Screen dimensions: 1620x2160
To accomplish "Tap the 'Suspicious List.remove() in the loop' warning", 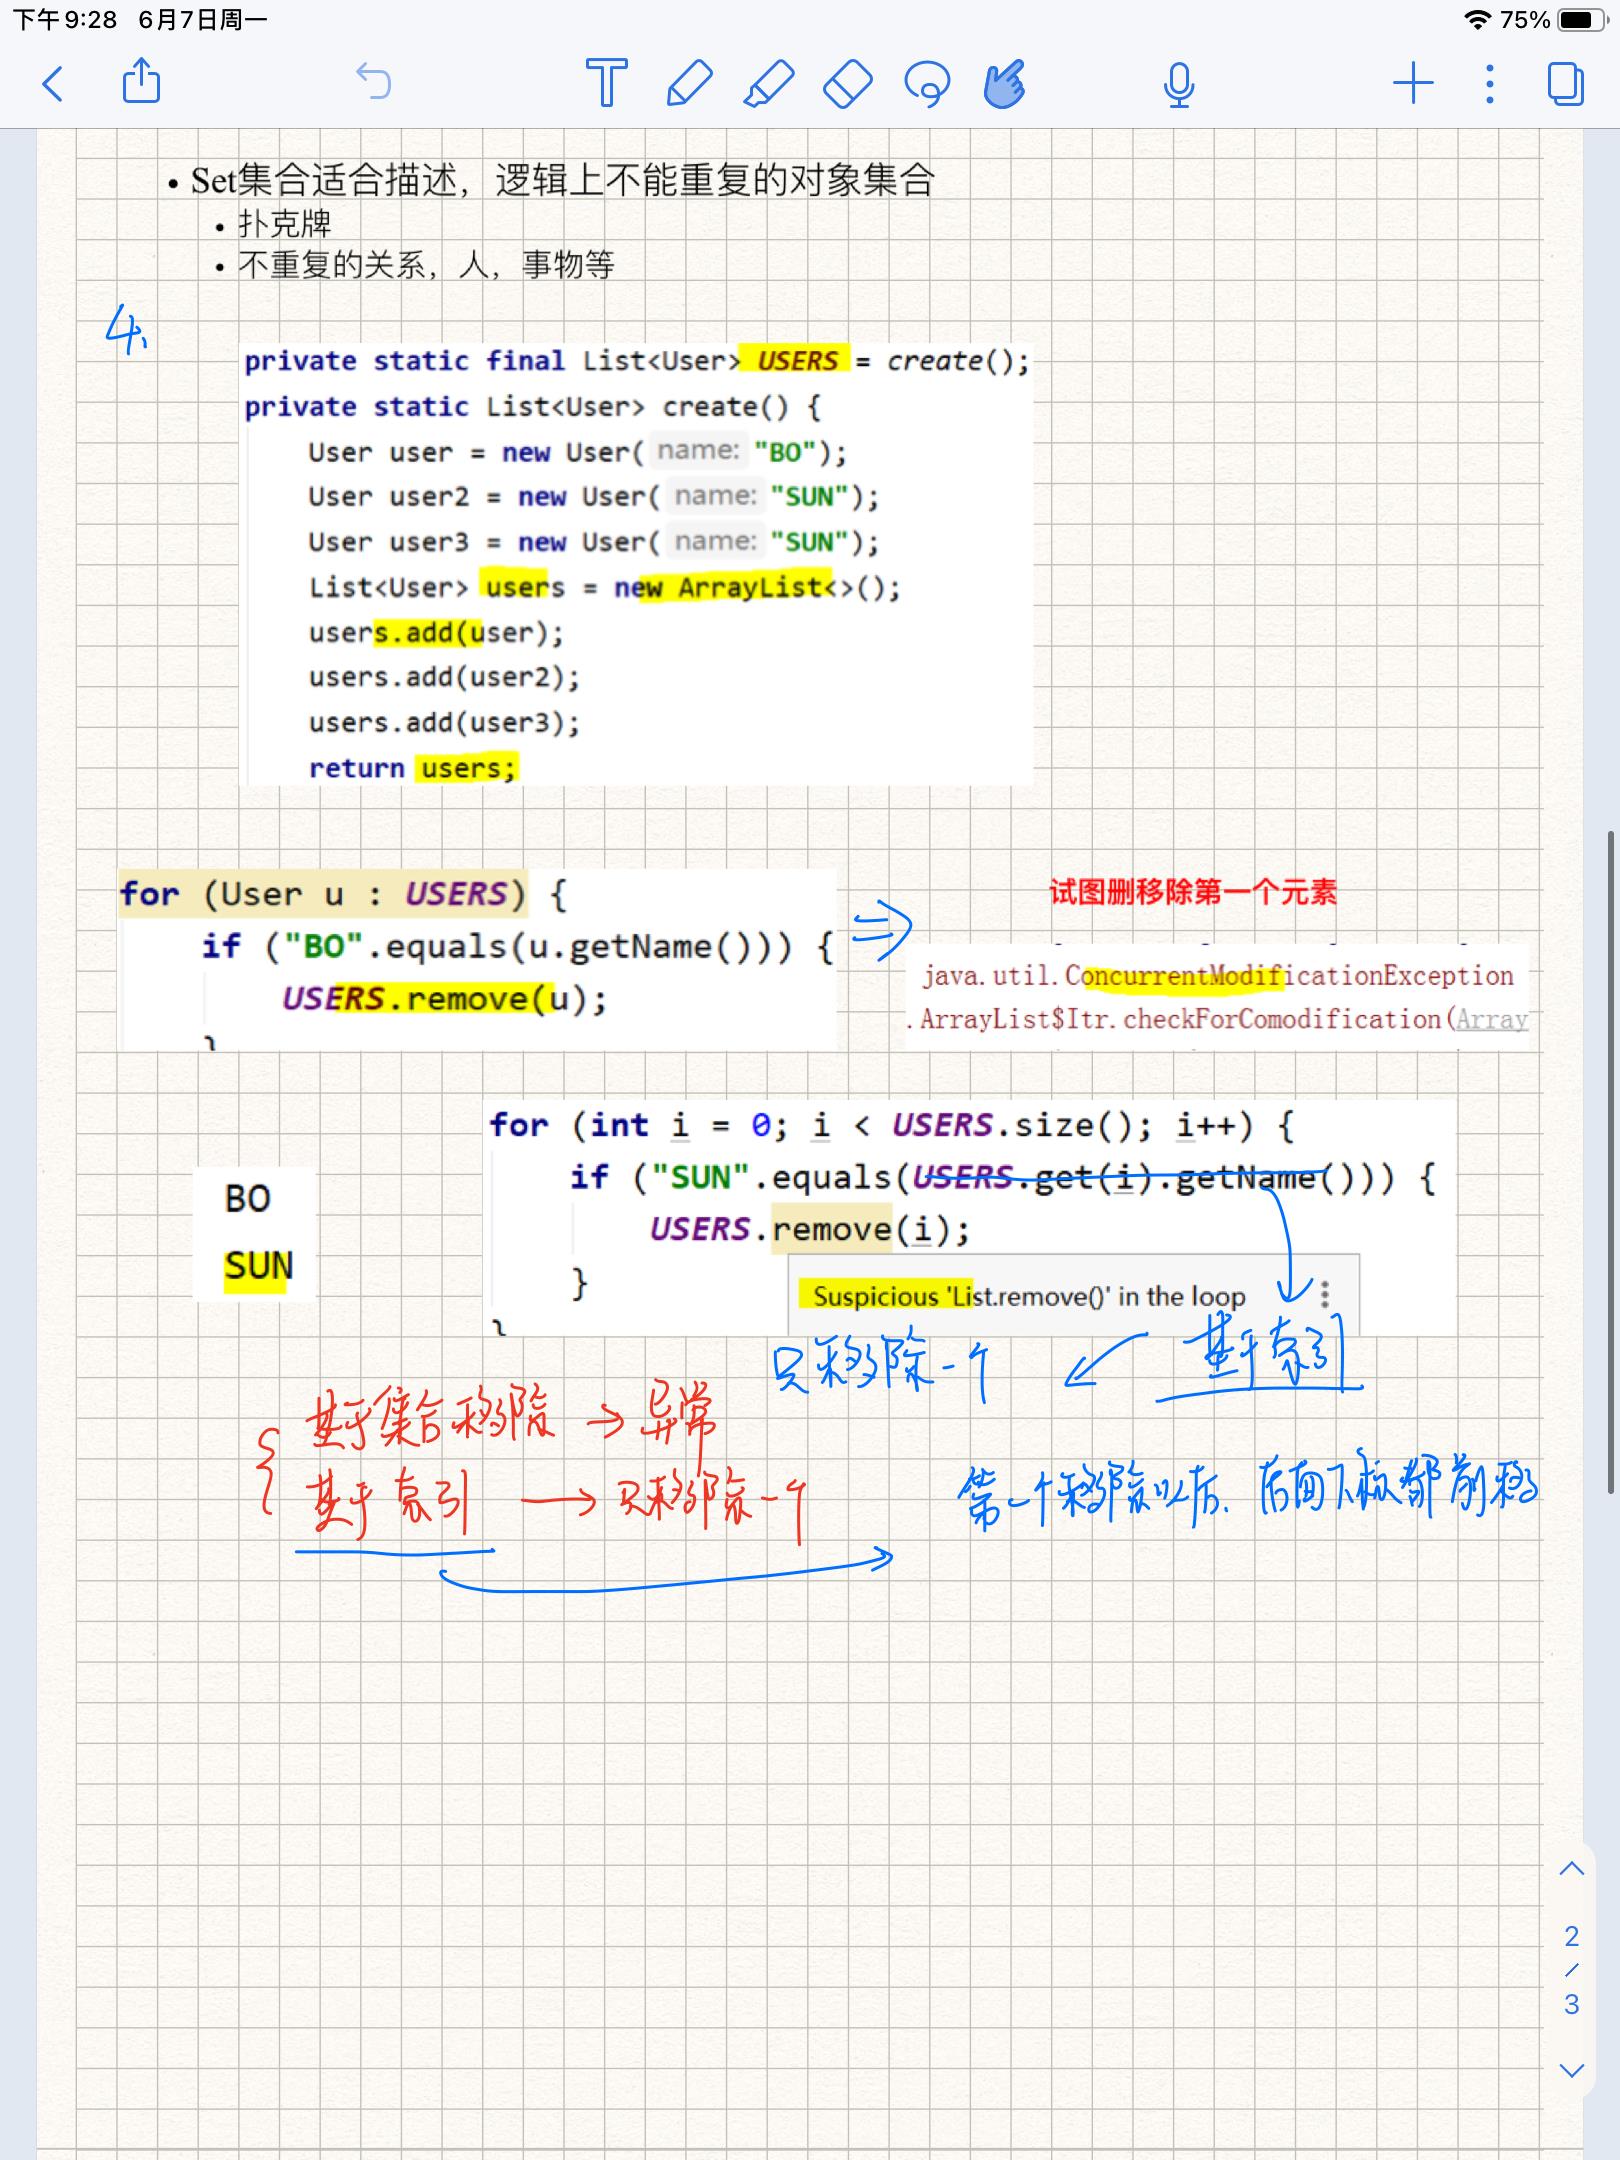I will coord(1029,1296).
